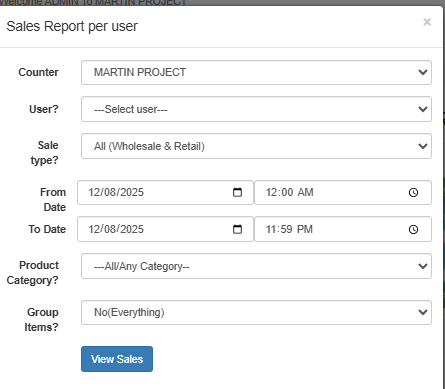Click the Sale type? label

point(45,153)
